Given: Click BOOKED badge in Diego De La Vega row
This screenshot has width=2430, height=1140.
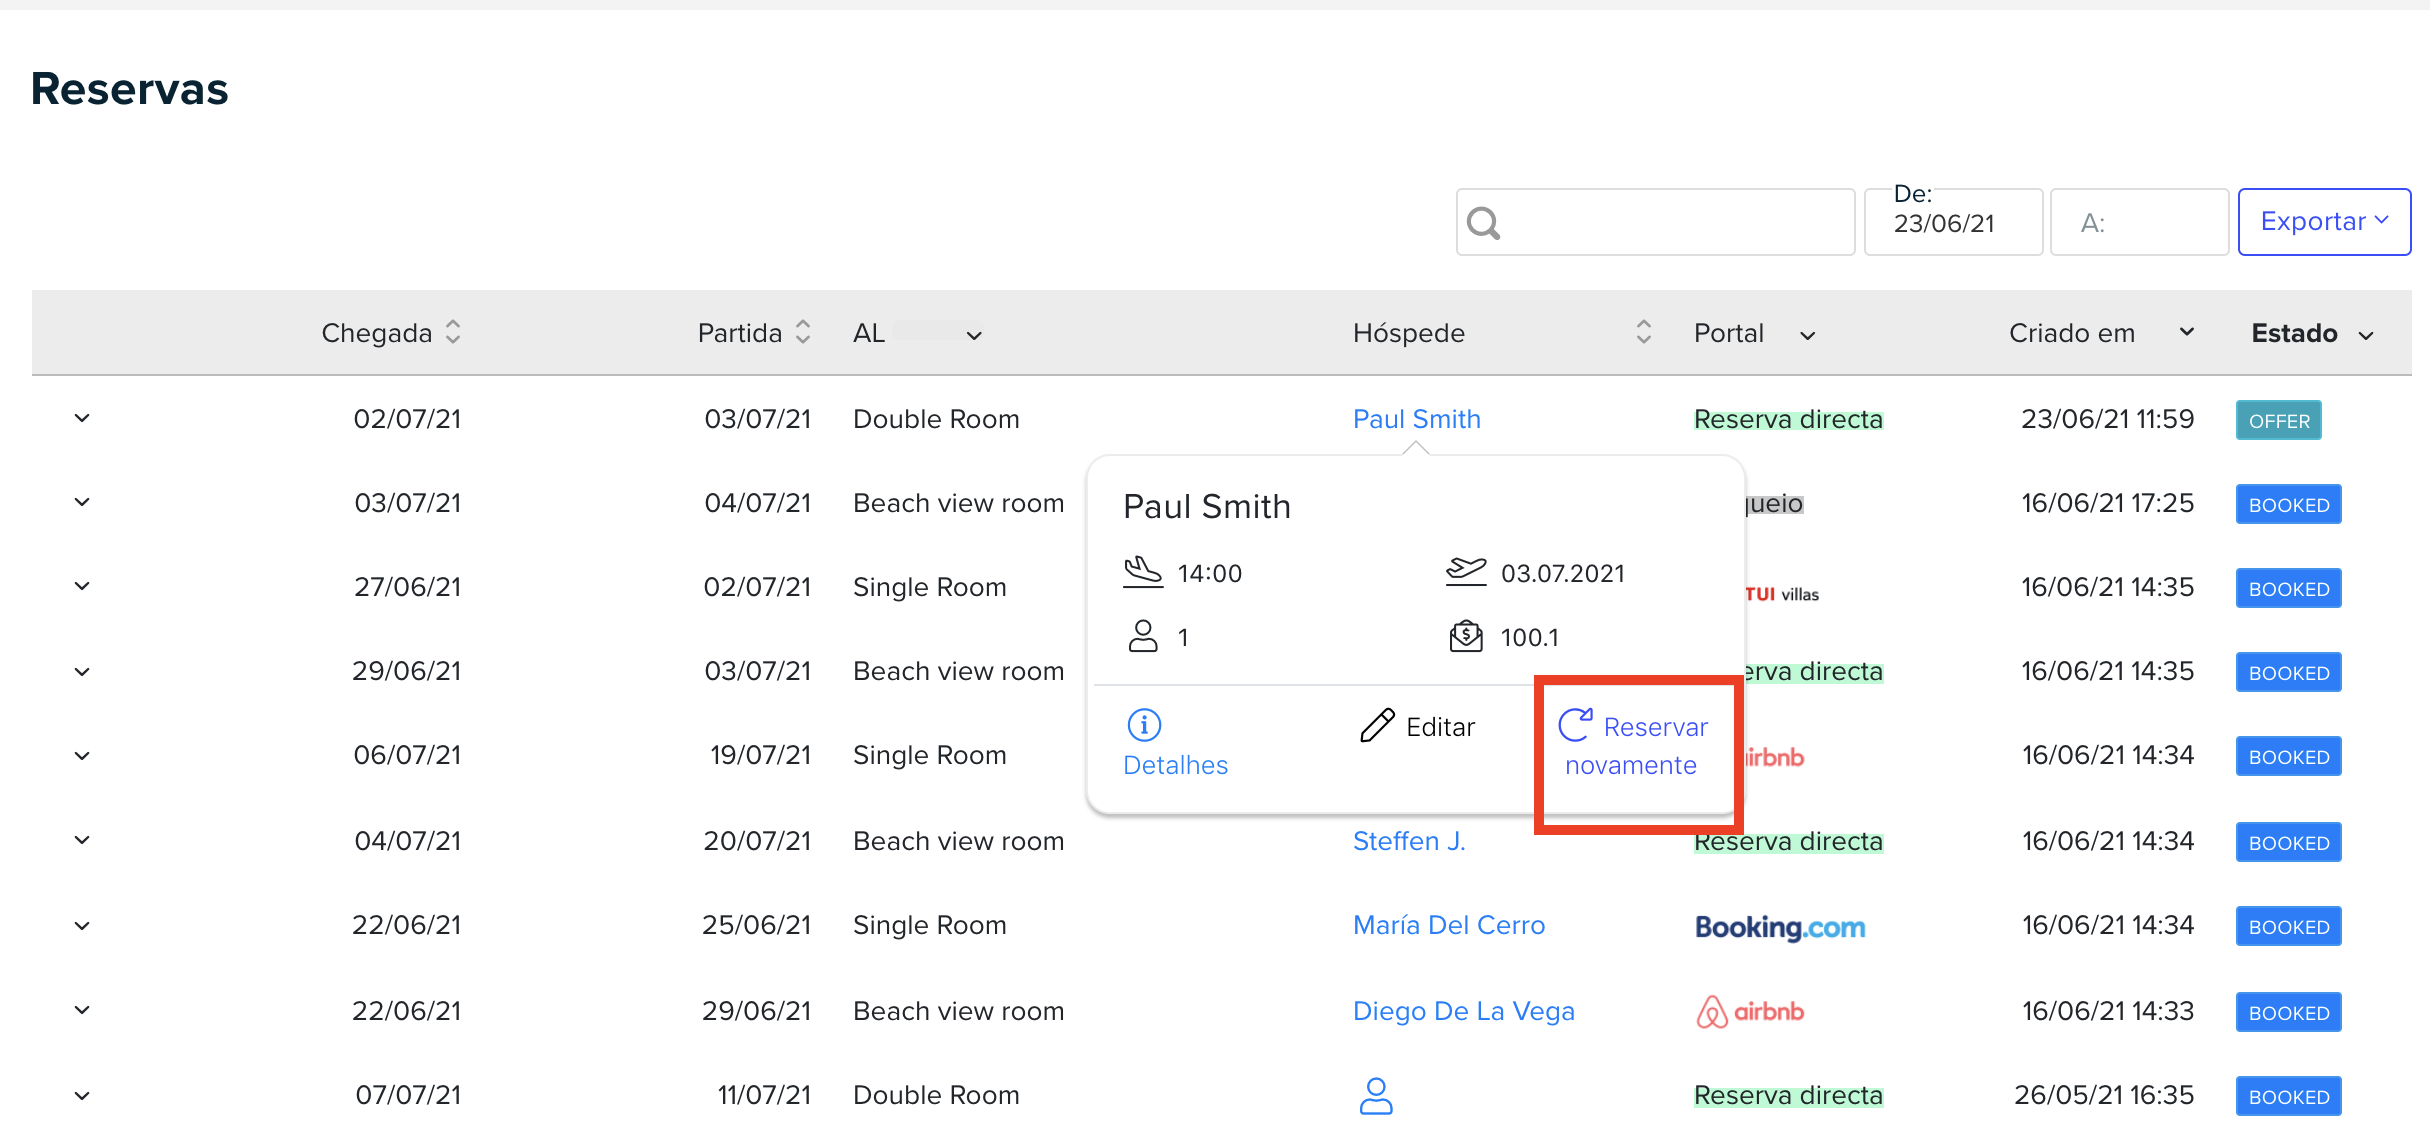Looking at the screenshot, I should click(2289, 1013).
